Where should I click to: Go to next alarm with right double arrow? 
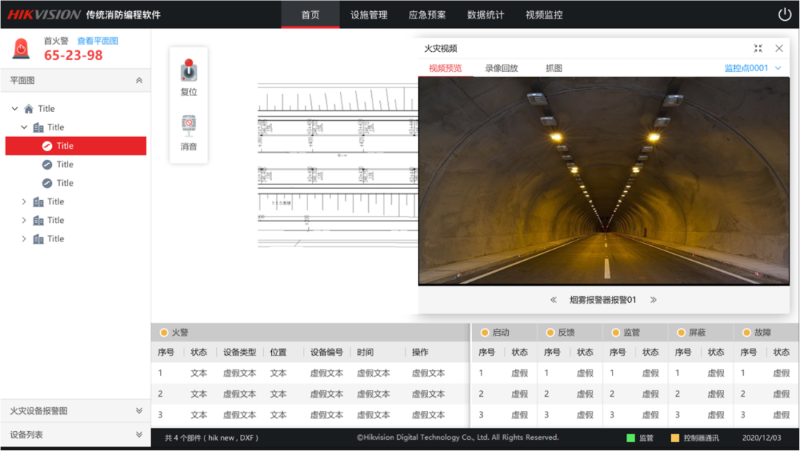[654, 299]
